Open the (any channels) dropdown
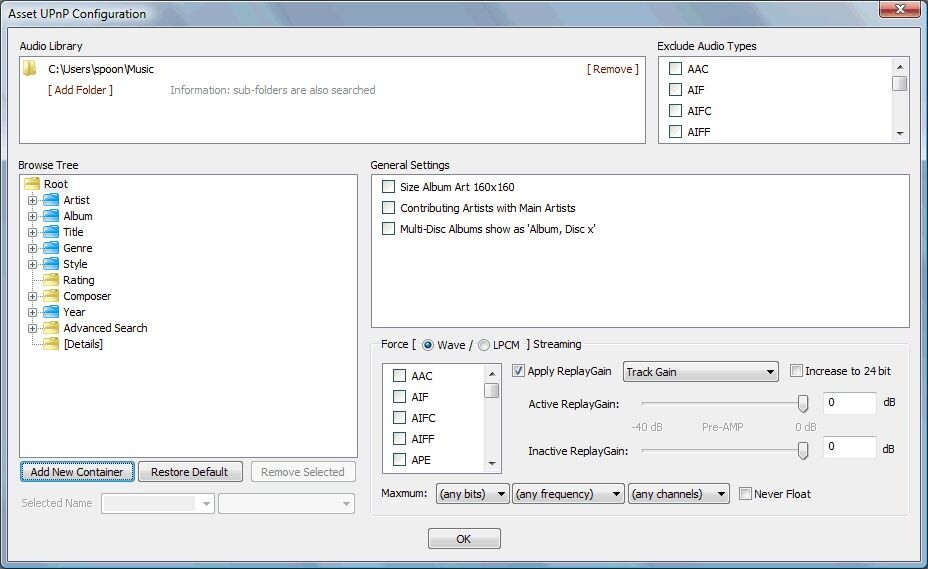928x569 pixels. 679,494
